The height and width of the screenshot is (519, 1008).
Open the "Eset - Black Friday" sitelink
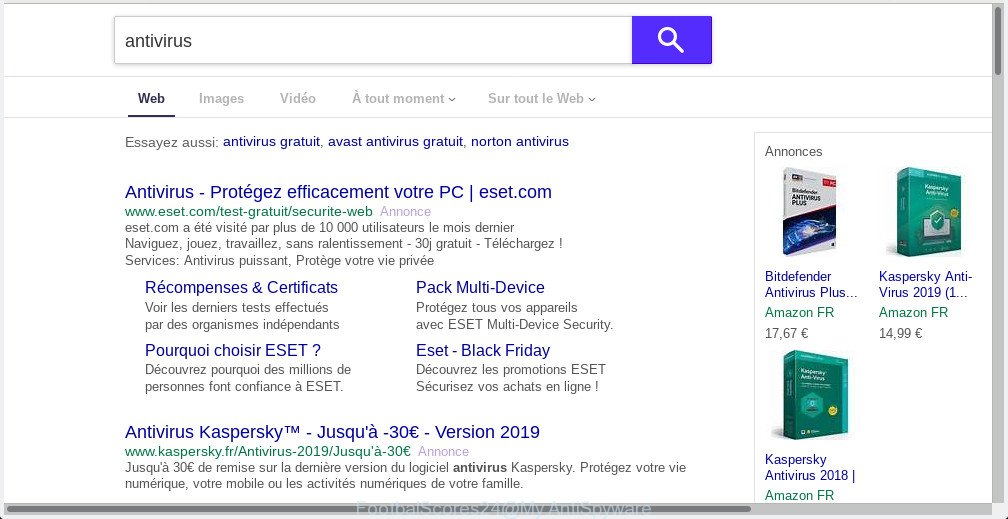point(483,351)
